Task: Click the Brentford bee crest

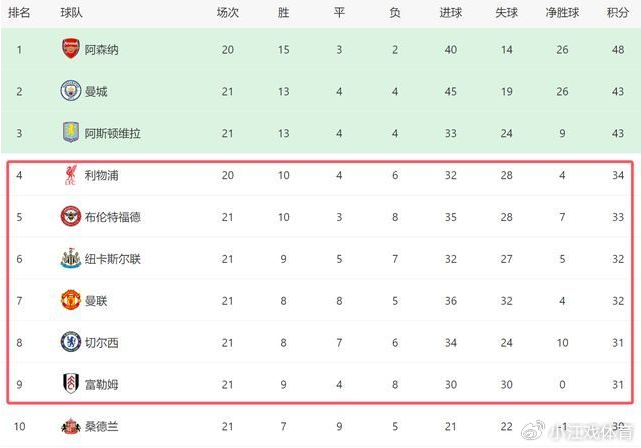Action: pos(70,217)
